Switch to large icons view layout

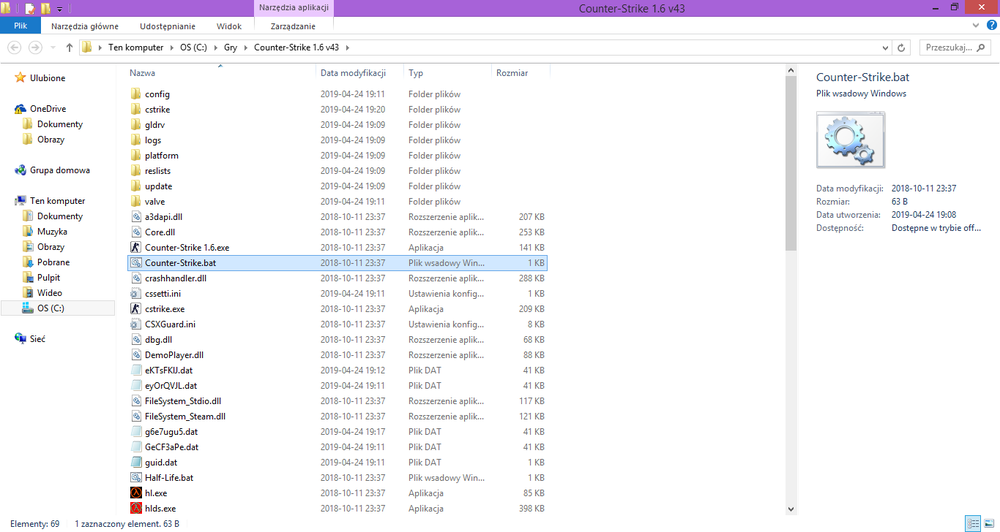click(x=989, y=524)
